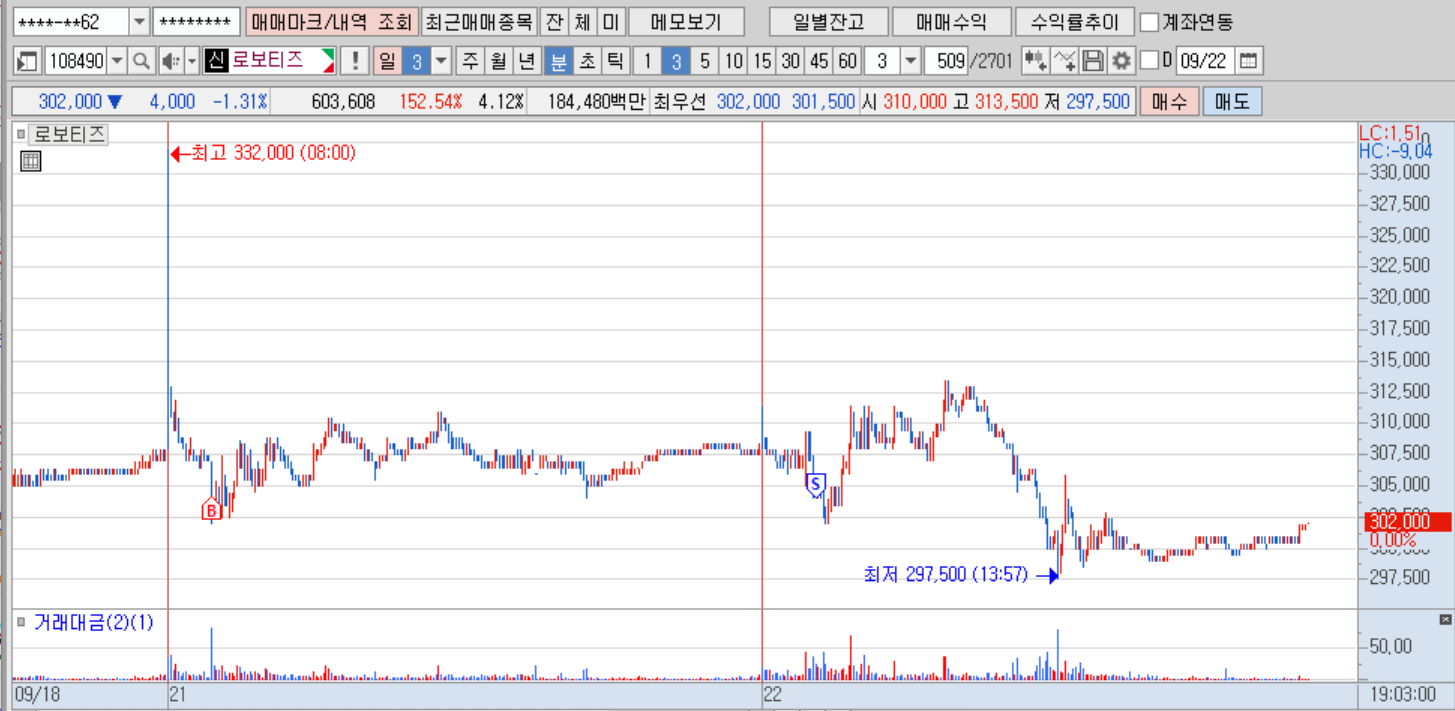Switch to 주 weekly chart
1455x711 pixels.
pos(470,61)
